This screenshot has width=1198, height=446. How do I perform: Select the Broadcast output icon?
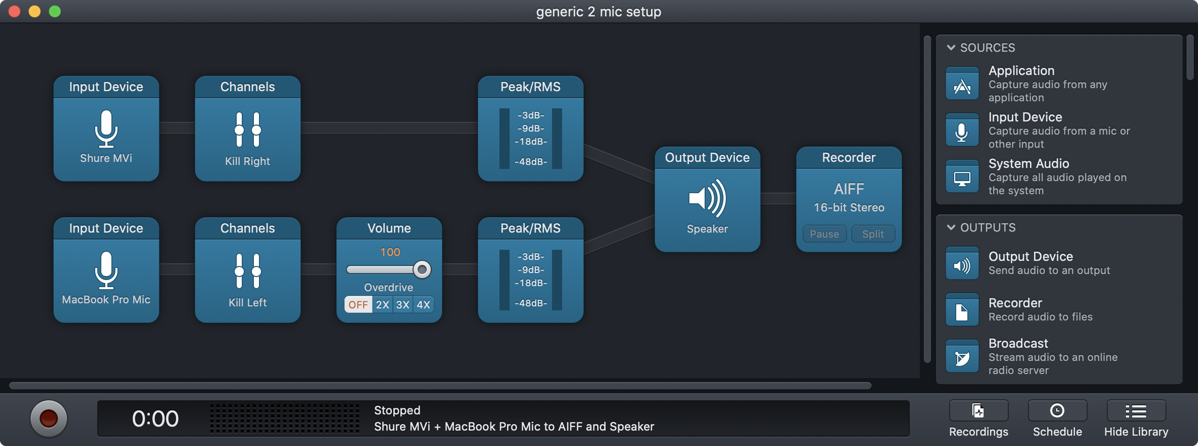[x=962, y=356]
